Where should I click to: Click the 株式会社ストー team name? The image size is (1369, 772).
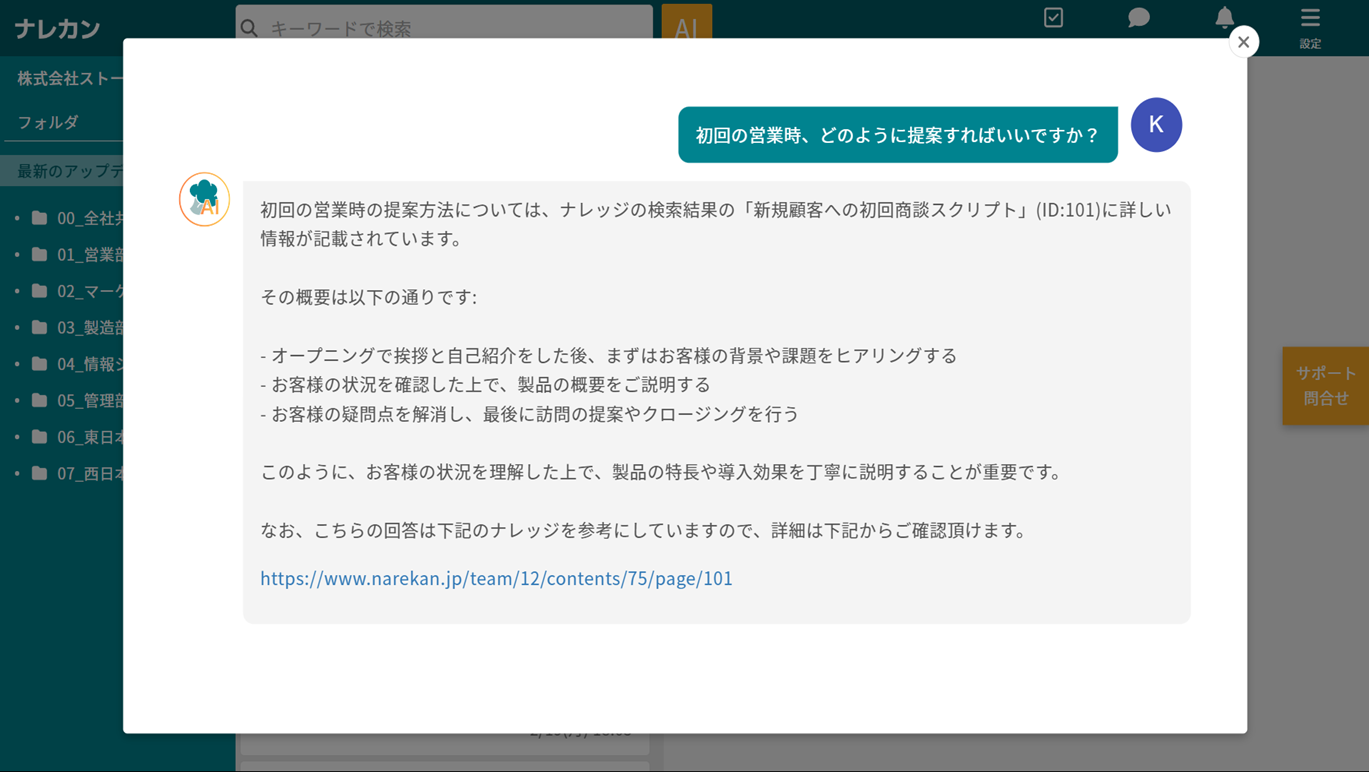click(70, 78)
